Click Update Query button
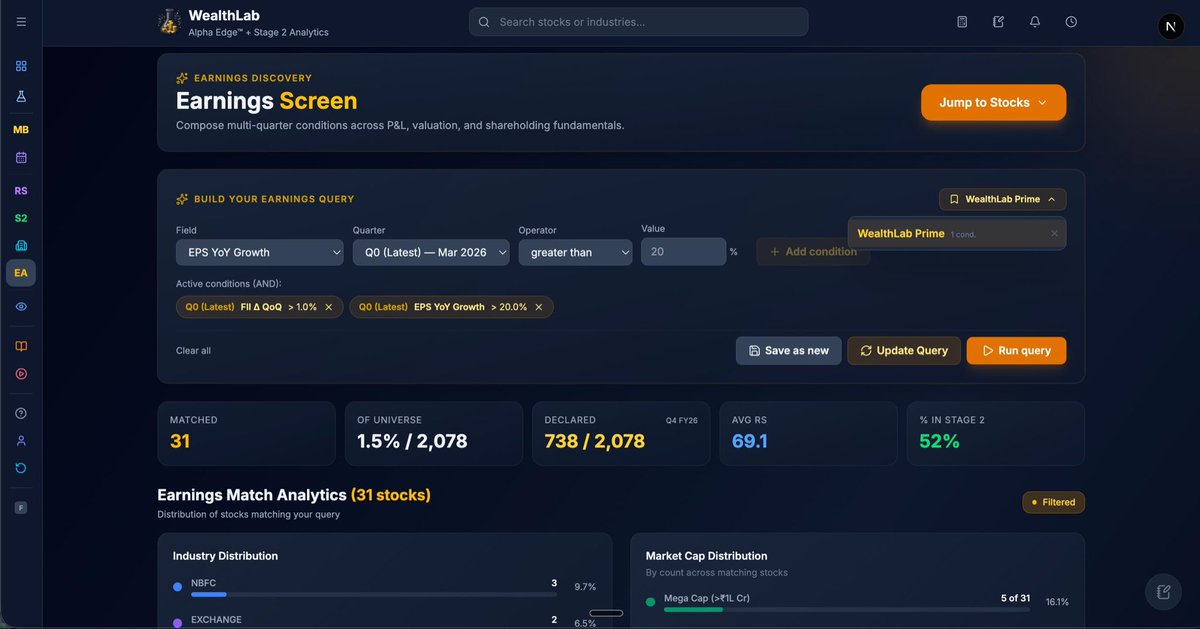The height and width of the screenshot is (629, 1200). 904,351
